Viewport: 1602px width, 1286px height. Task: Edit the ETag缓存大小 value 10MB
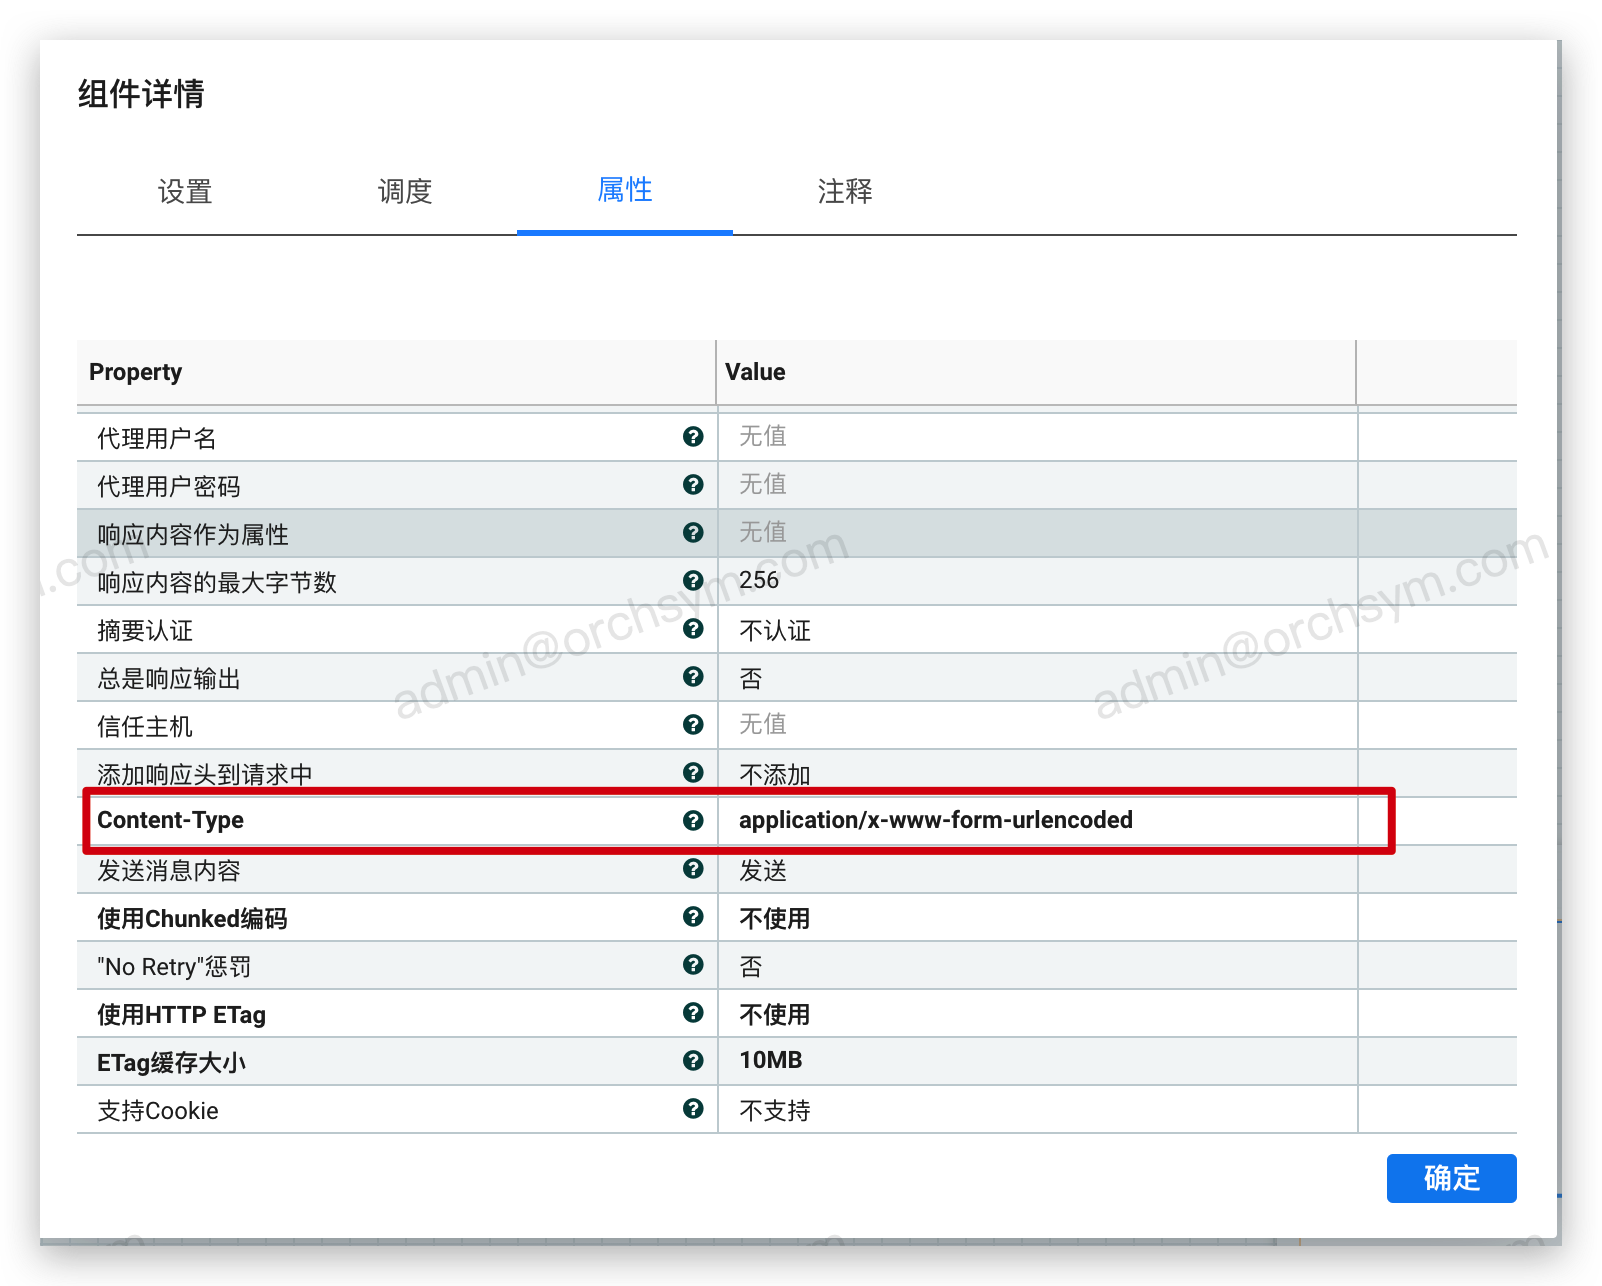point(1035,1060)
